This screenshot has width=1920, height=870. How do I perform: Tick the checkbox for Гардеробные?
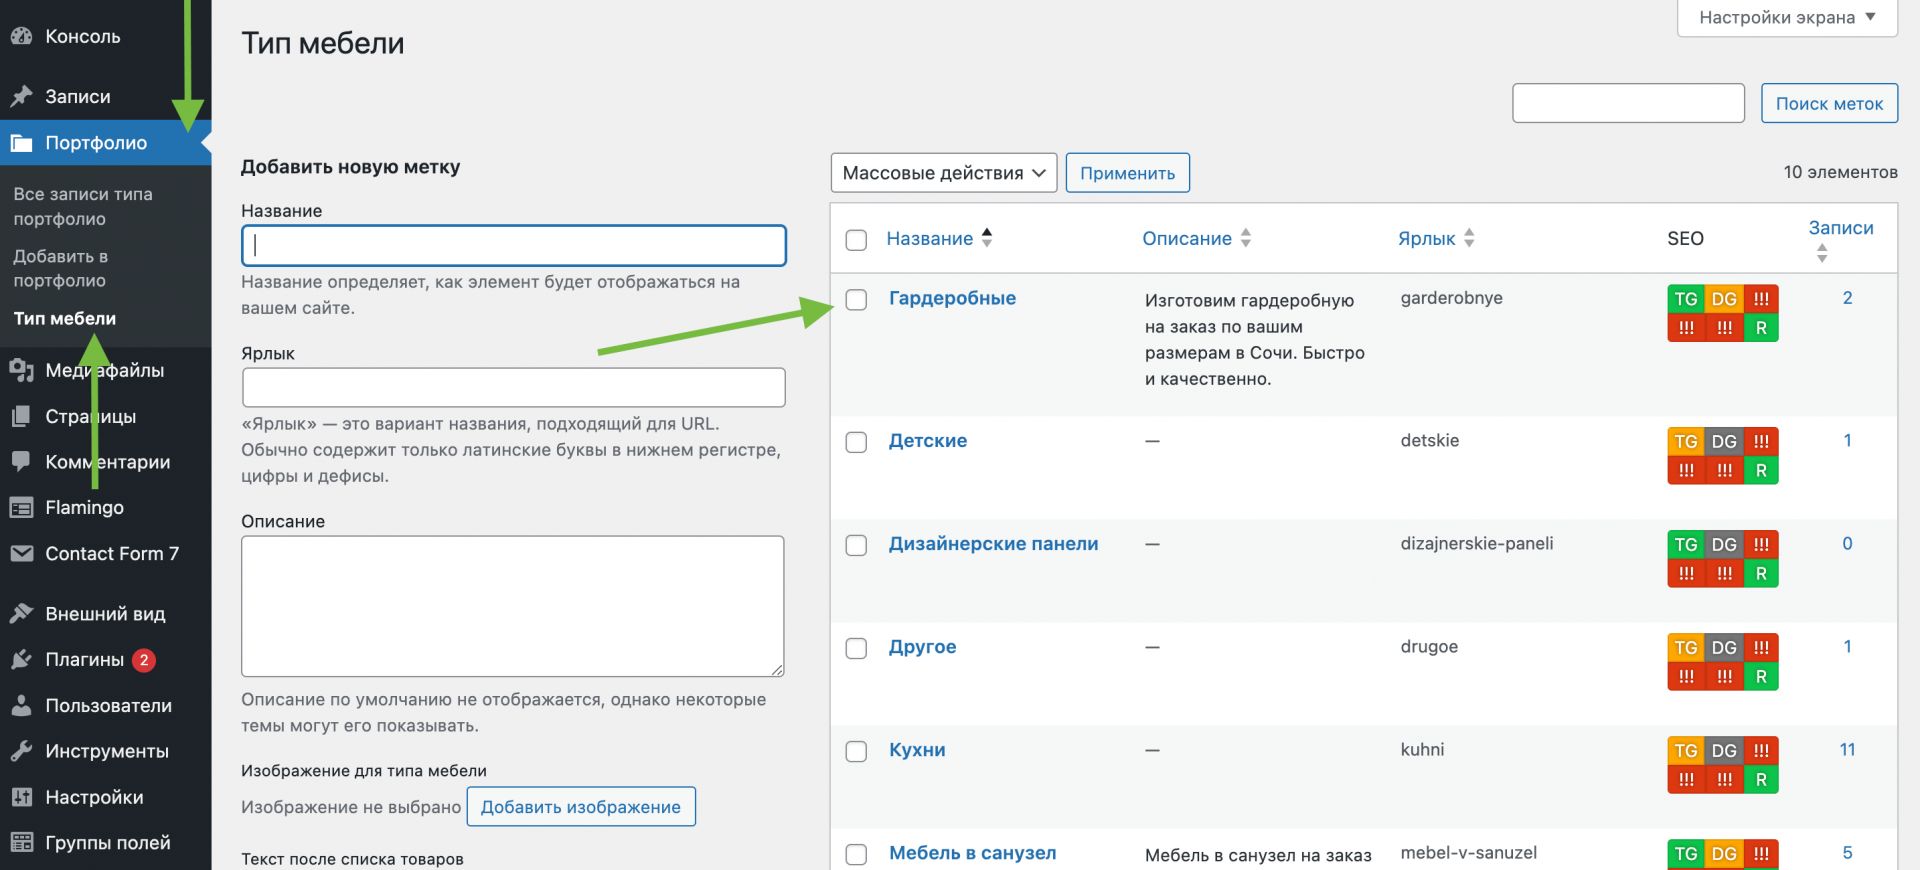pos(856,300)
